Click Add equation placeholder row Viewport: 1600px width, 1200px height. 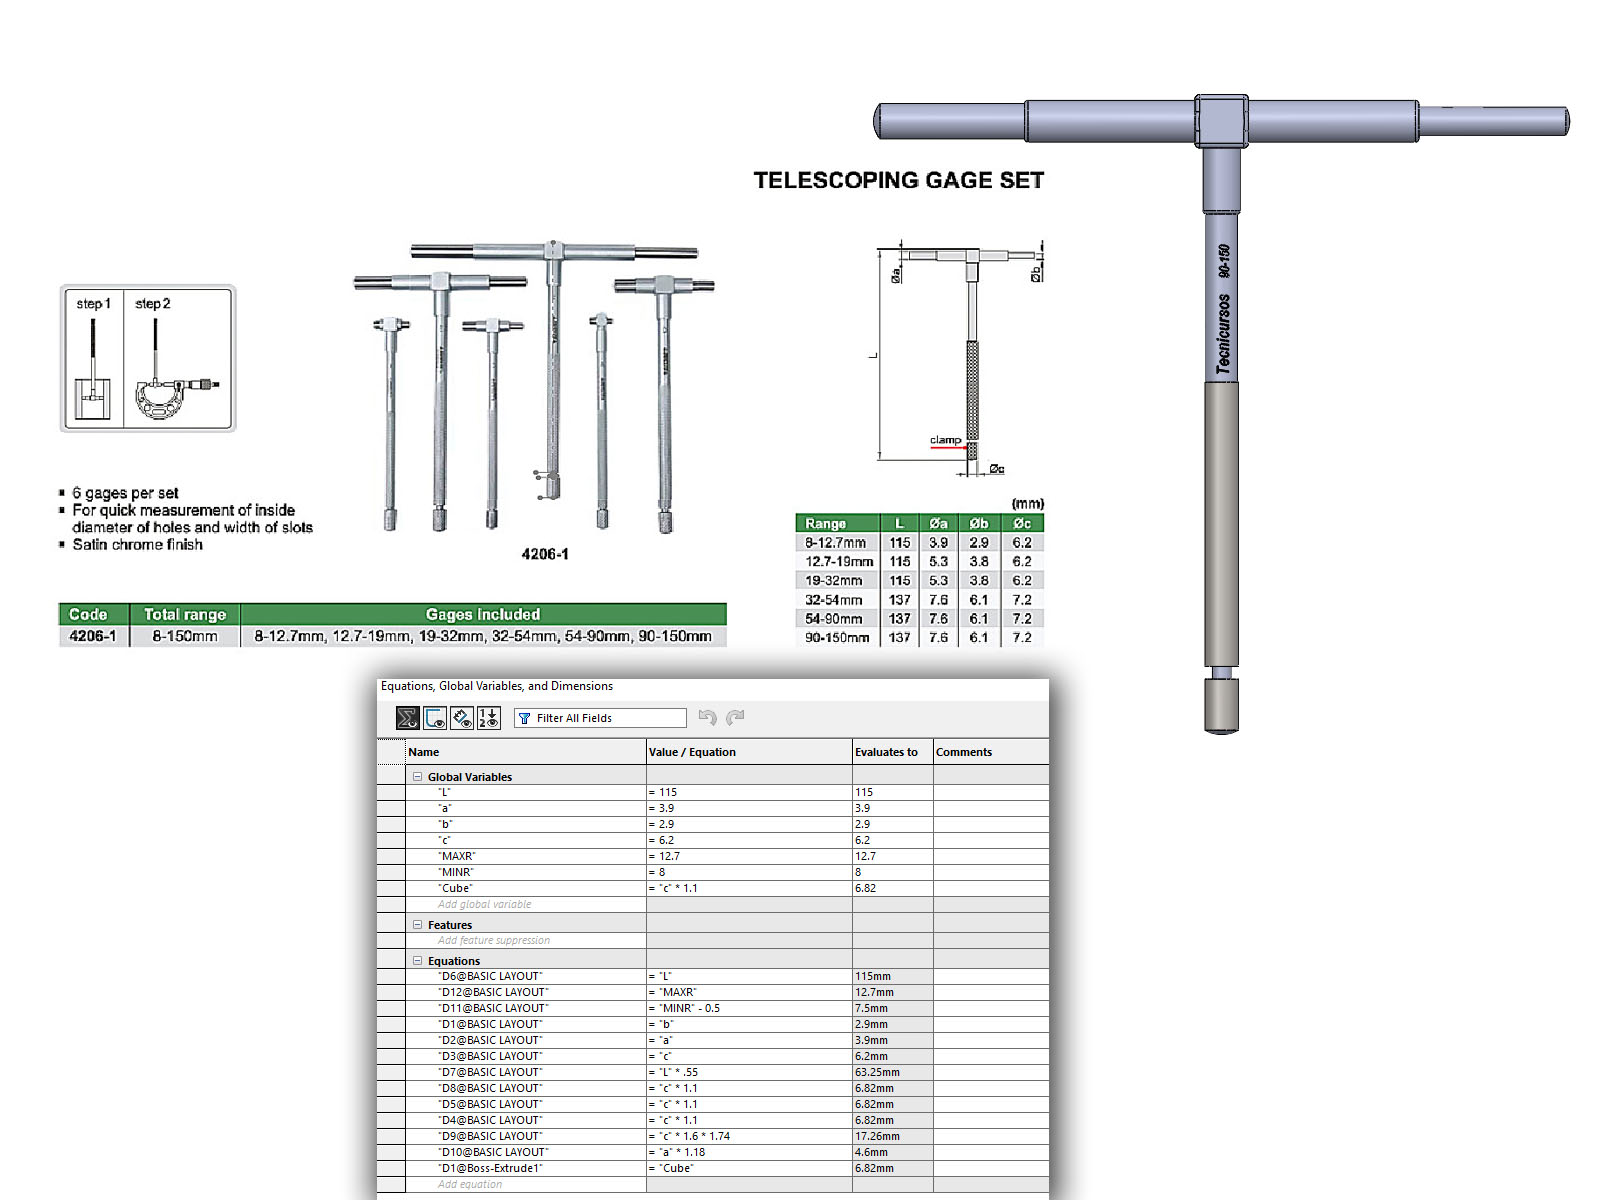tap(470, 1184)
